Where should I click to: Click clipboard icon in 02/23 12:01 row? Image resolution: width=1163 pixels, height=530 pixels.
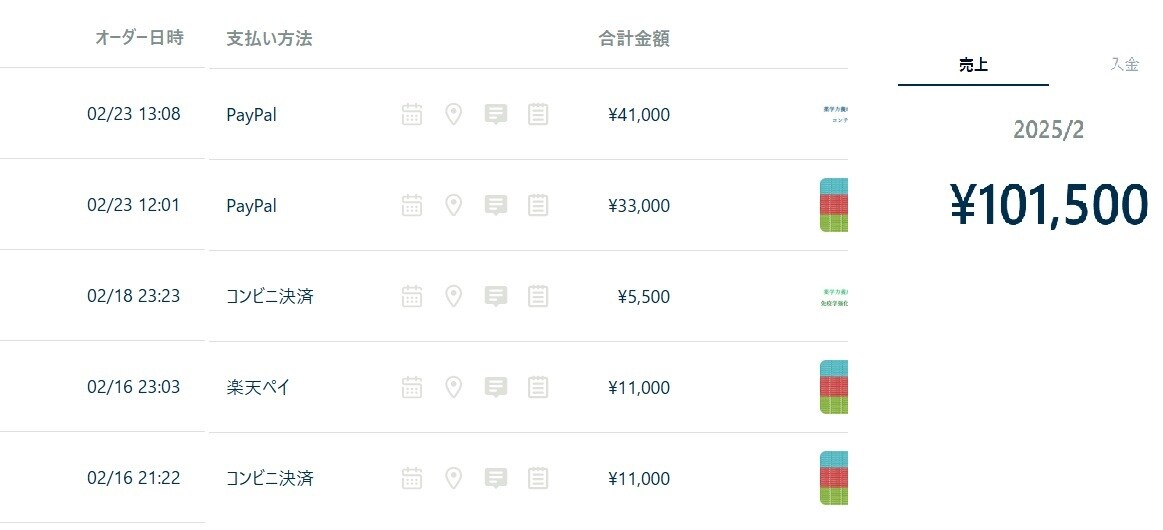(x=538, y=205)
